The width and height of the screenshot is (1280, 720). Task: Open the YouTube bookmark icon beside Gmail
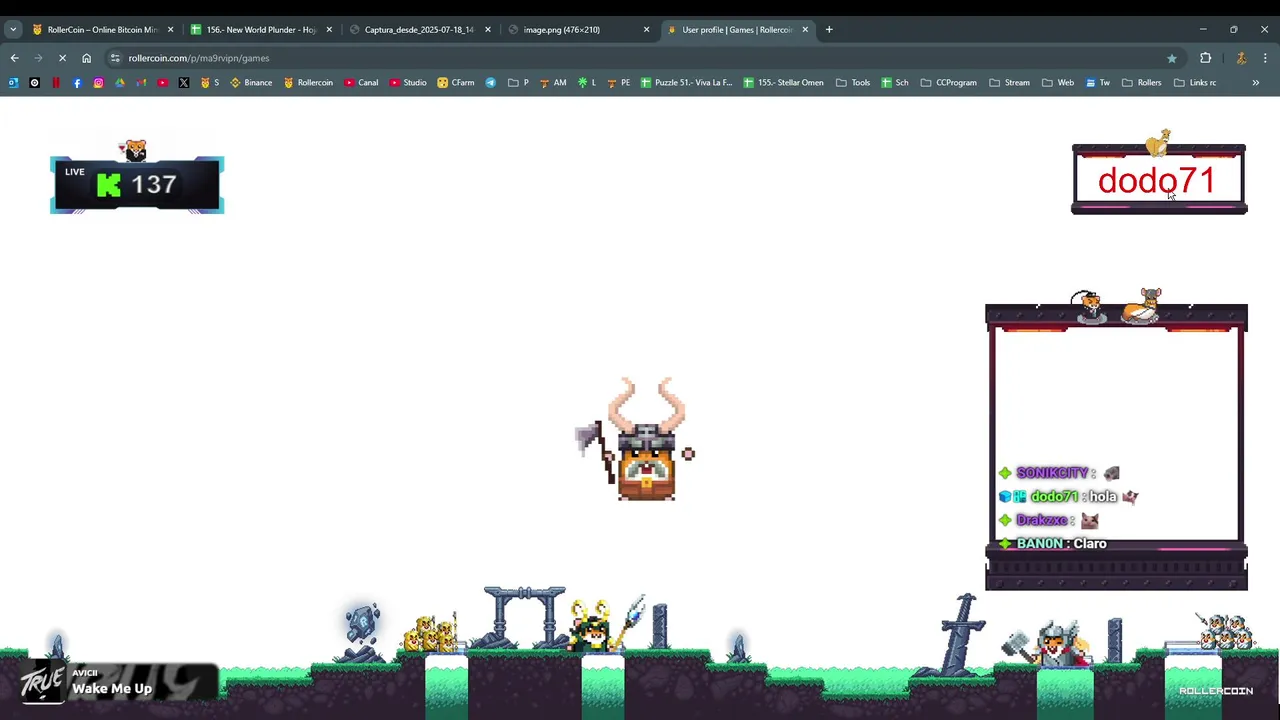(163, 83)
